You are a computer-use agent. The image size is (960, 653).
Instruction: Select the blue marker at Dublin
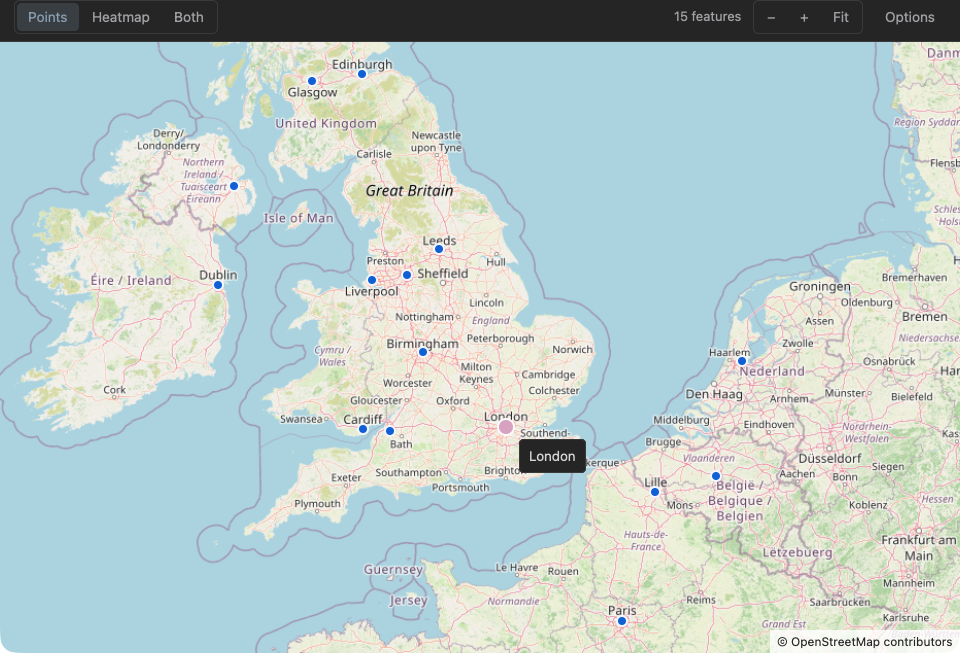pos(218,285)
